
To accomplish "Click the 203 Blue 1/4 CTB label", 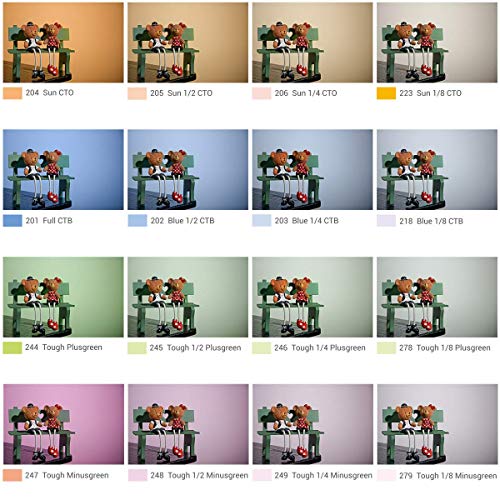I will pyautogui.click(x=307, y=221).
